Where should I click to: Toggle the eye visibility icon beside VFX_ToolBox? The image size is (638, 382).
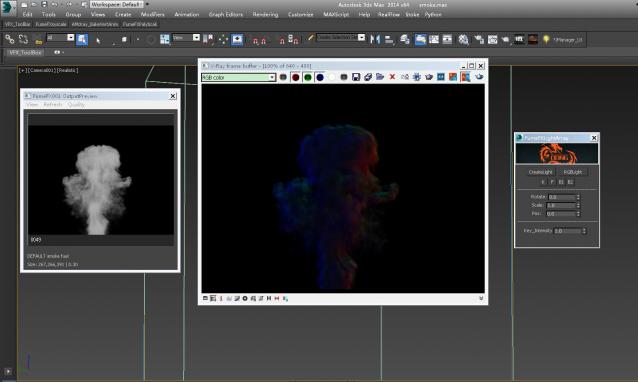(57, 52)
